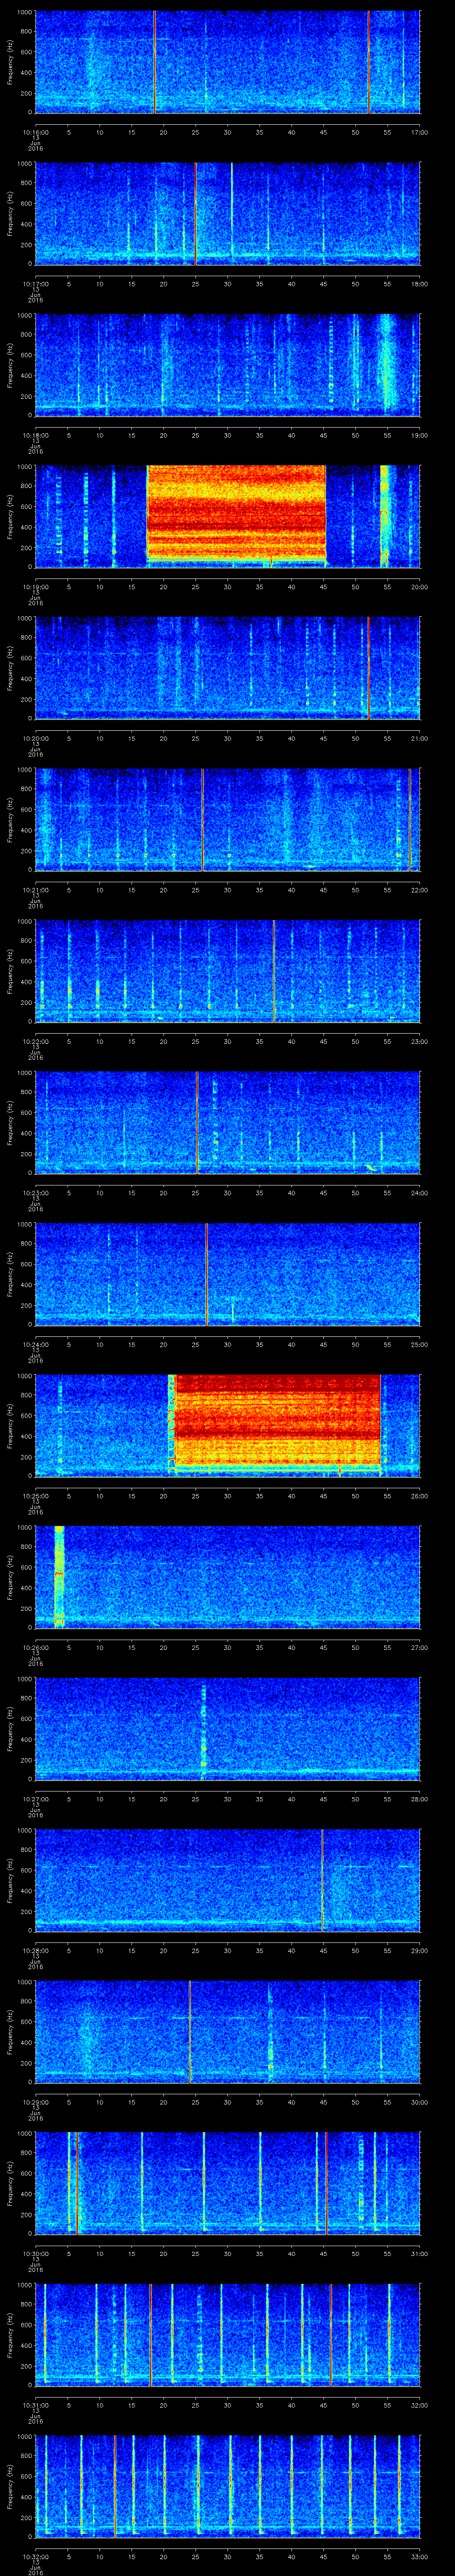Image resolution: width=455 pixels, height=2576 pixels.
Task: Pick the marker line near 37 seconds in 10:22 spectrogram
Action: click(x=274, y=970)
